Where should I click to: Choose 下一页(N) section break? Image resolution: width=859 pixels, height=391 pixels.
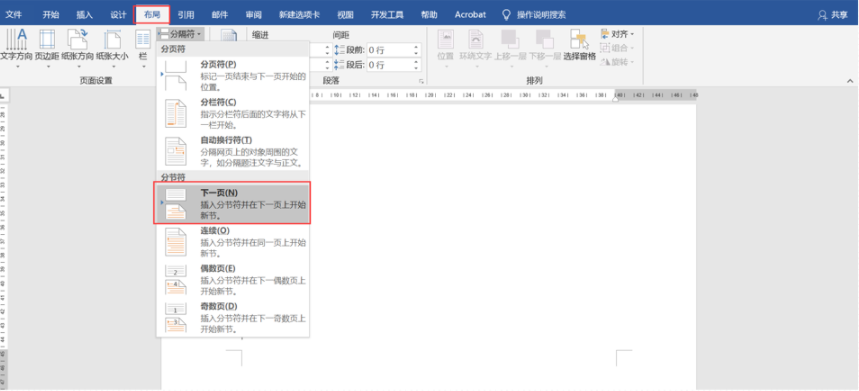coord(233,204)
